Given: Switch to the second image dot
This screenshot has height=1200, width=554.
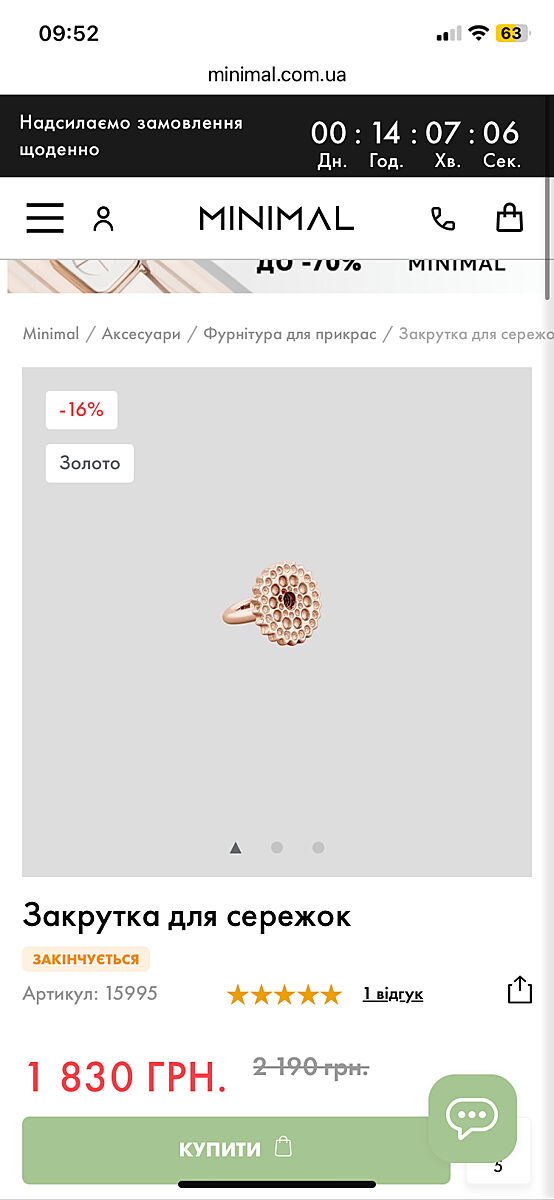Looking at the screenshot, I should (277, 848).
